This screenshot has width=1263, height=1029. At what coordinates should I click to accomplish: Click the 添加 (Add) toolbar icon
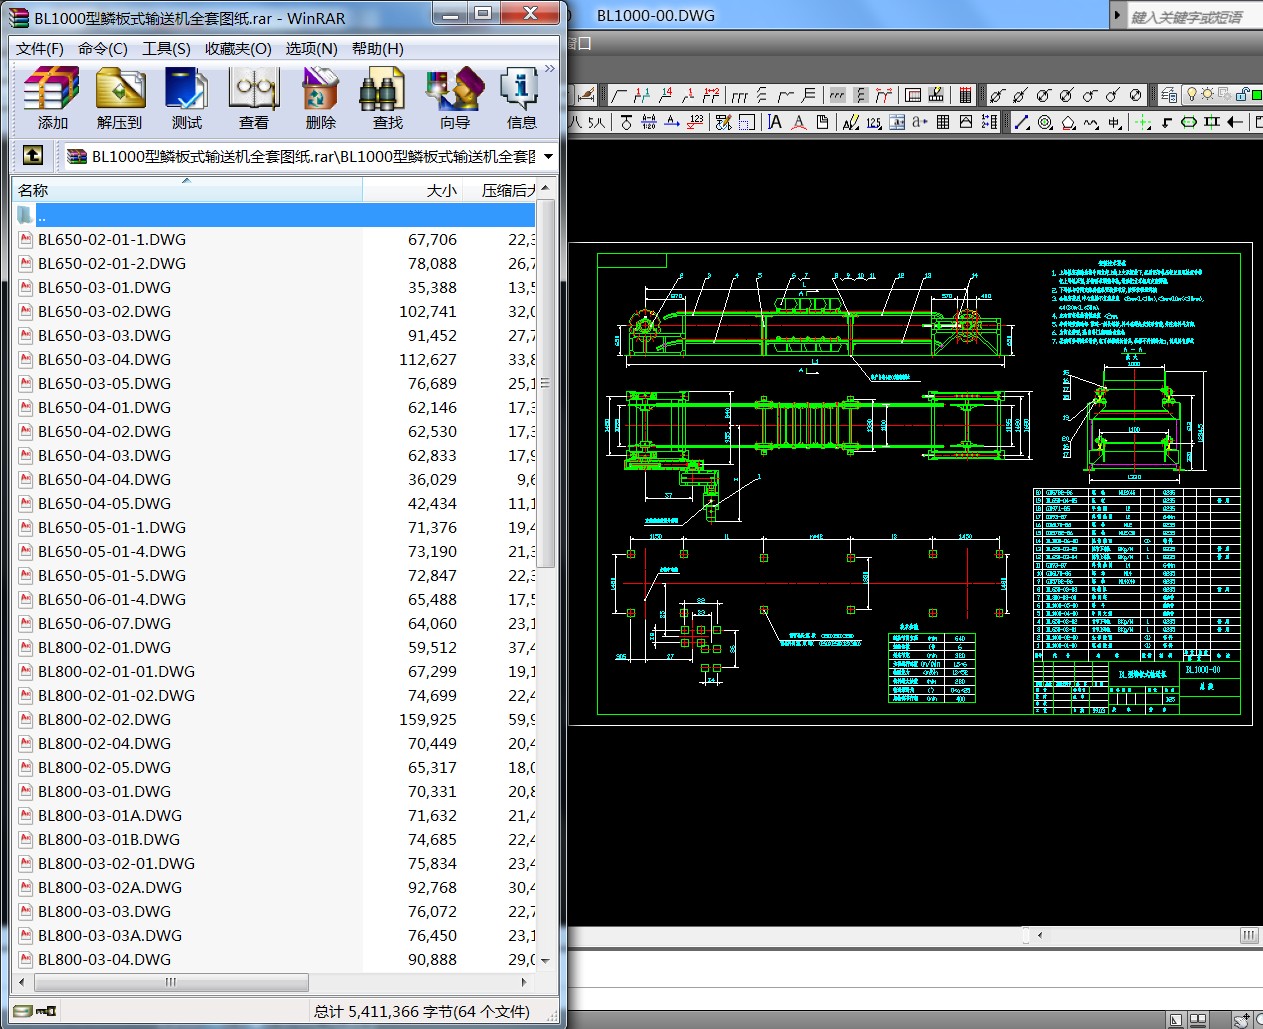pos(52,98)
